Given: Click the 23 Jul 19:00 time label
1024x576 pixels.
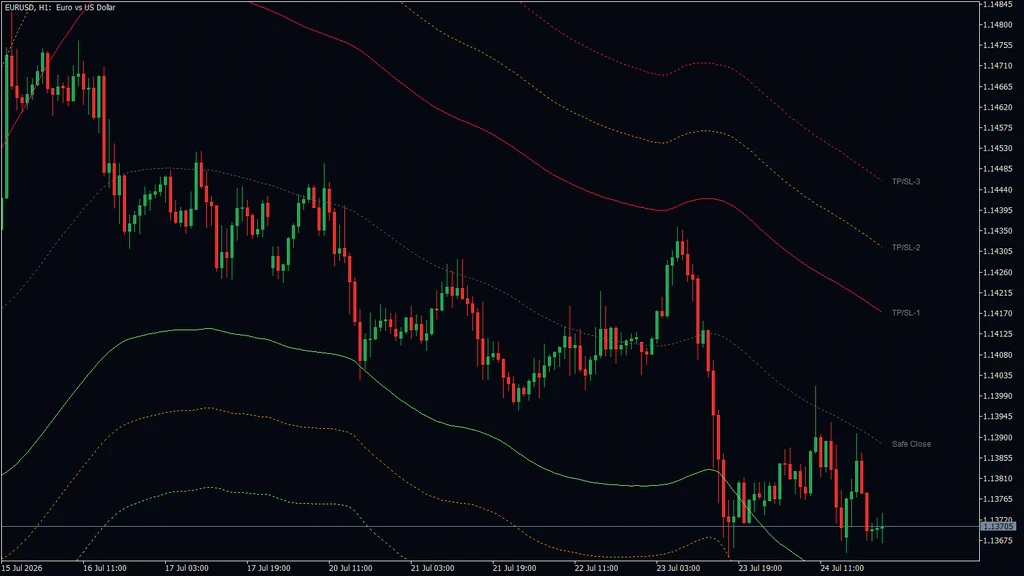Looking at the screenshot, I should coord(760,568).
